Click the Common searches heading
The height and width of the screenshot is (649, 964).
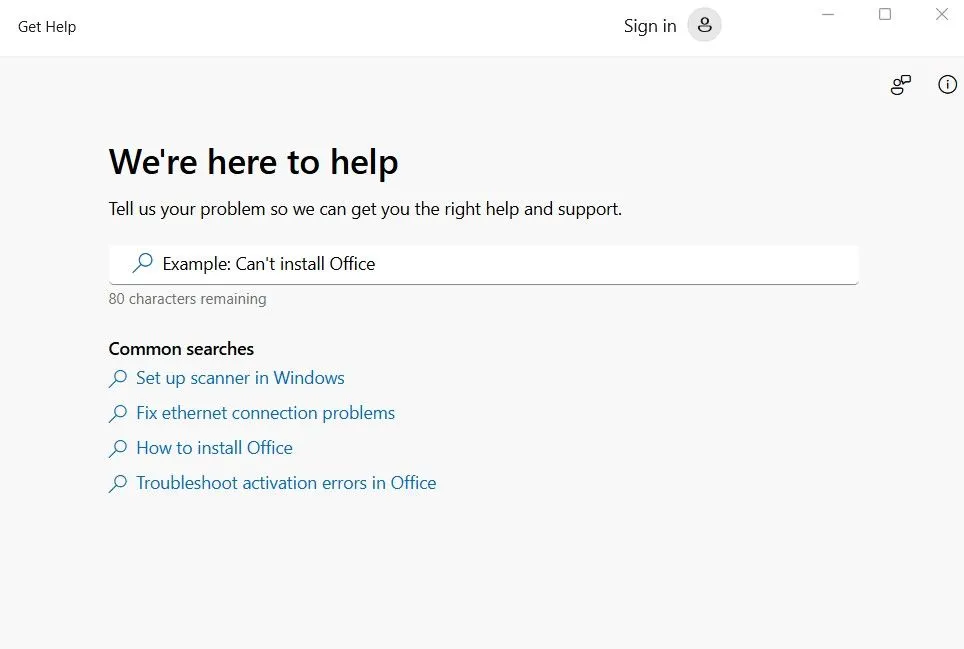click(181, 349)
